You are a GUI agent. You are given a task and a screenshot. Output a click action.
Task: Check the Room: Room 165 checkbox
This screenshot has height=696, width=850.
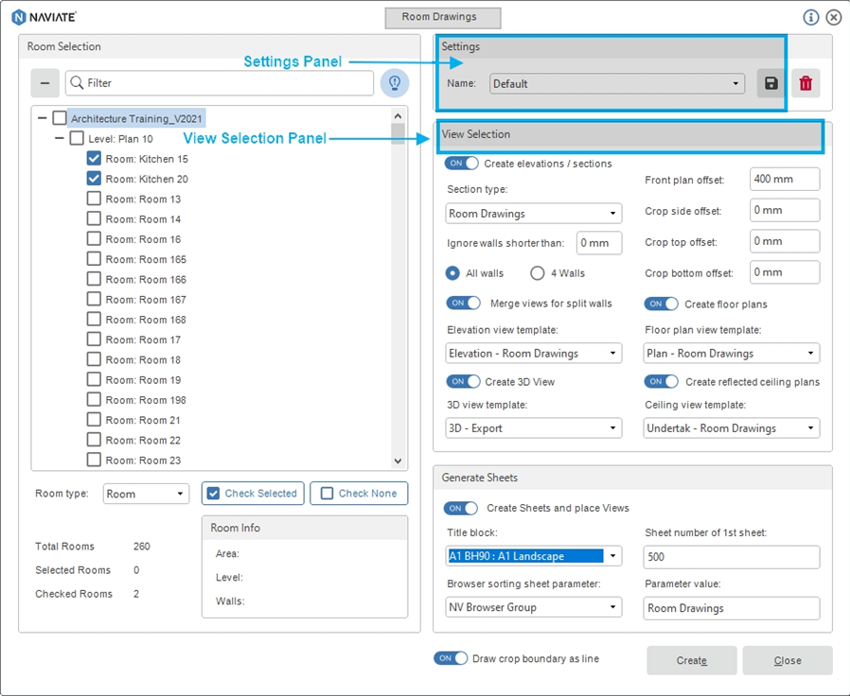94,259
